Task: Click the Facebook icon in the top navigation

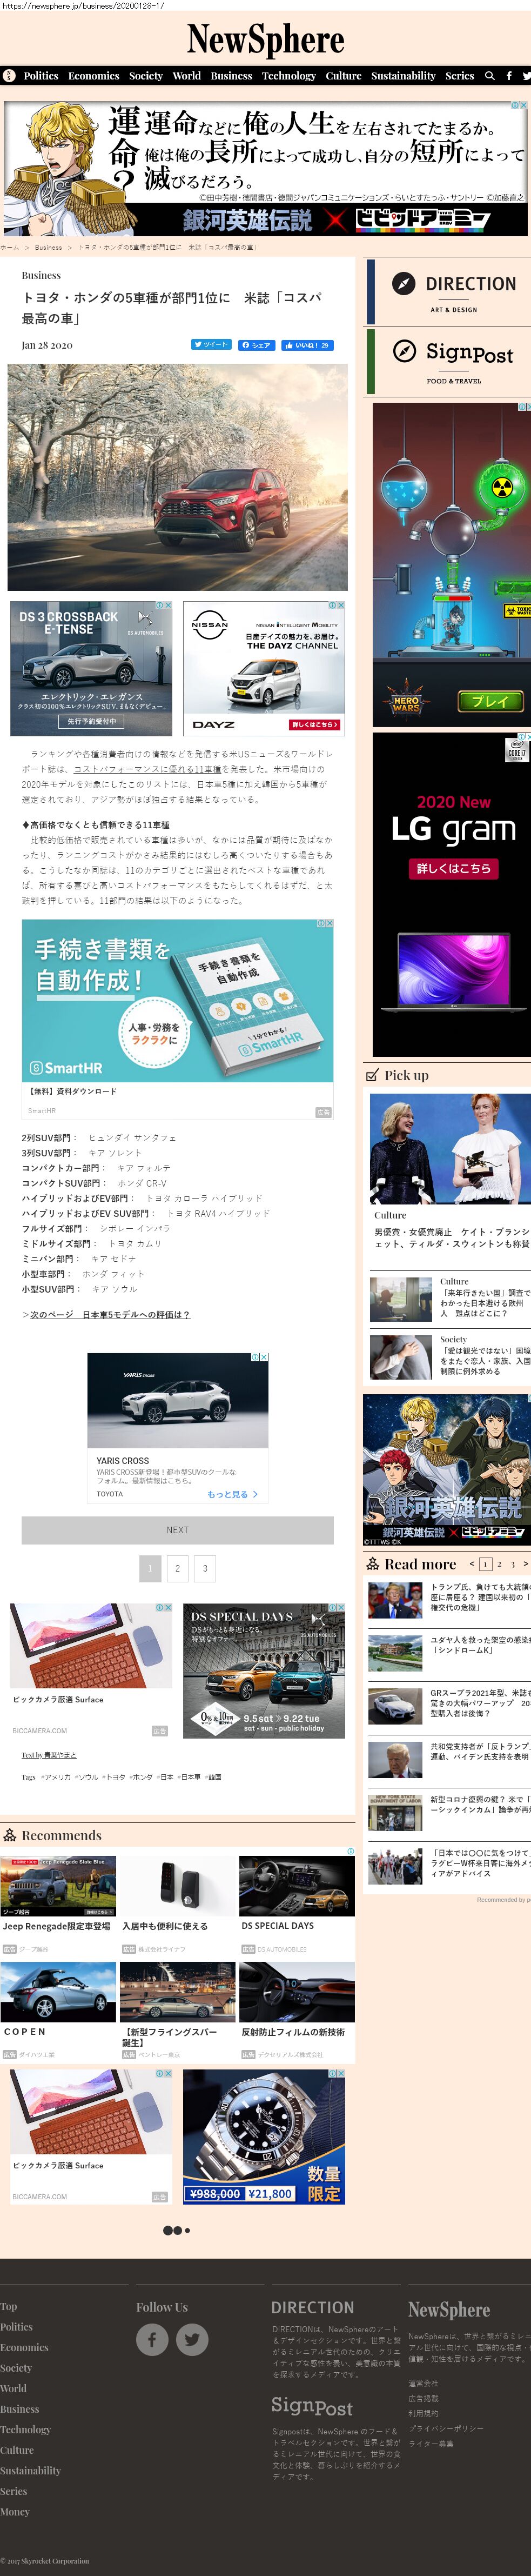Action: [508, 76]
